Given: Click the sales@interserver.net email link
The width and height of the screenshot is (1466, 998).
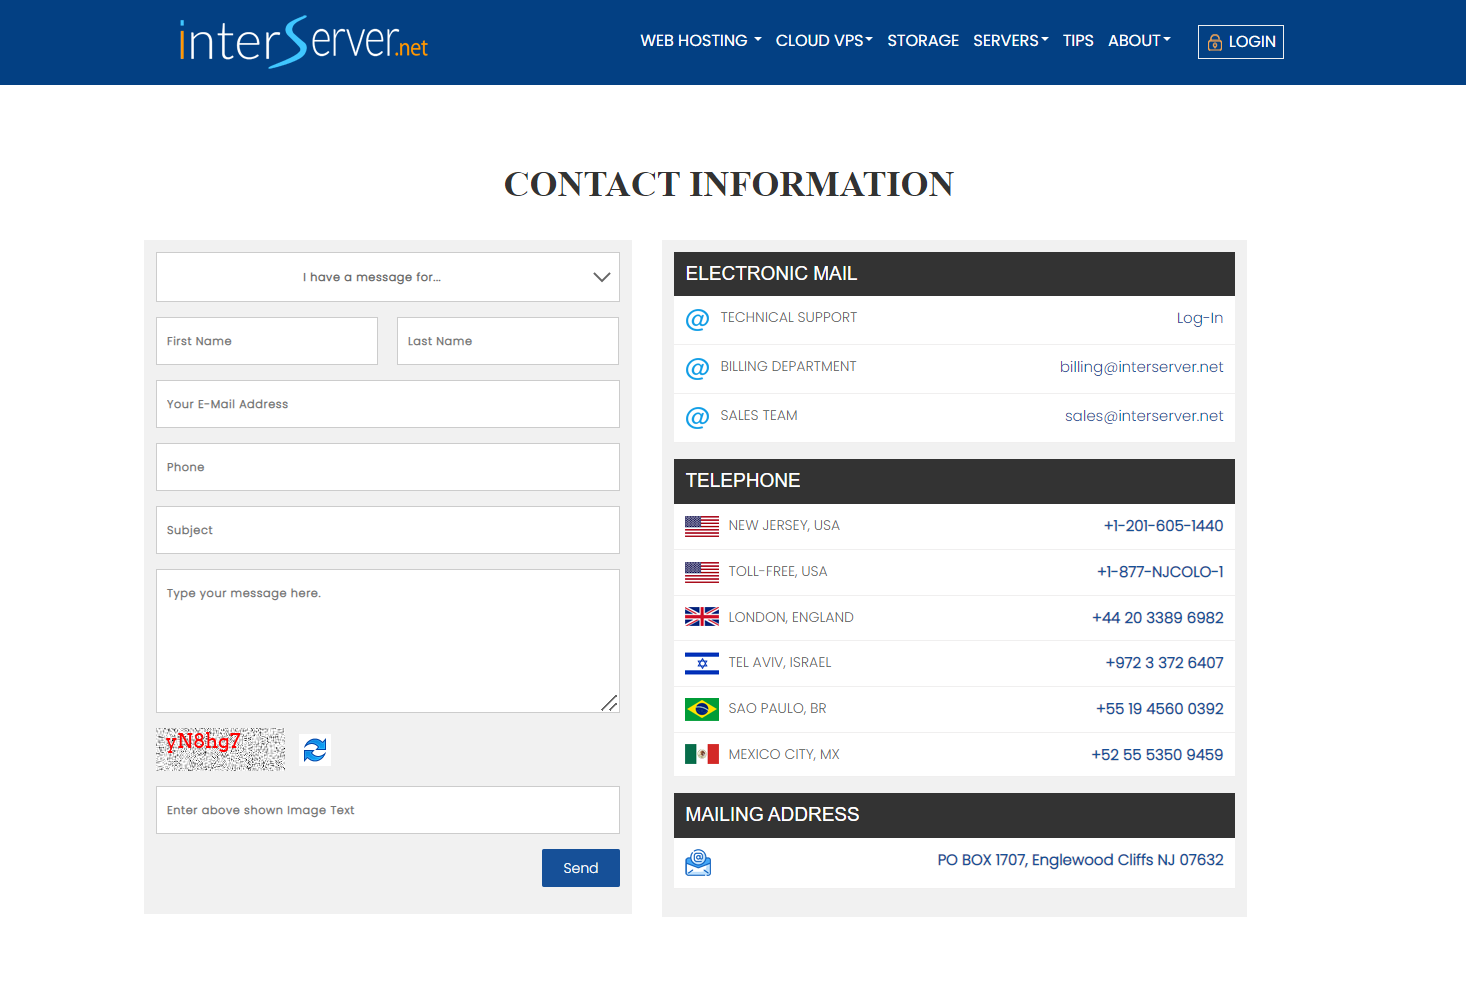Looking at the screenshot, I should click(1144, 416).
